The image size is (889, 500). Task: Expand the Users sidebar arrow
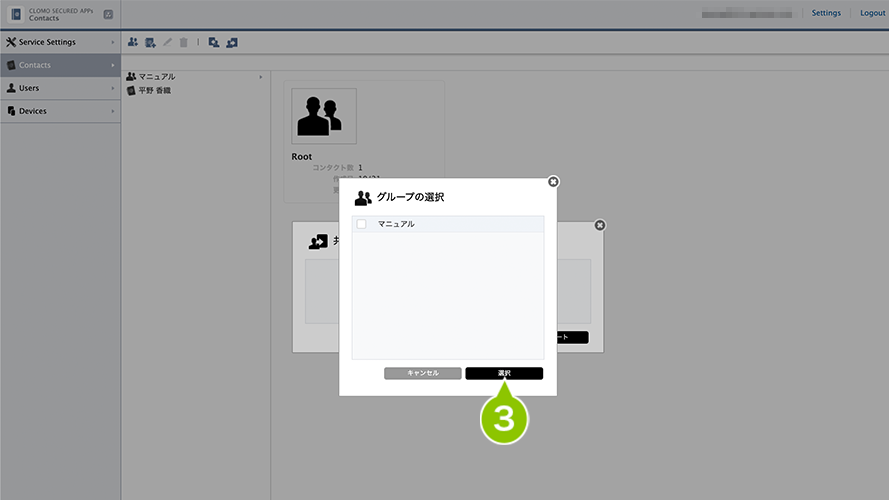[112, 88]
